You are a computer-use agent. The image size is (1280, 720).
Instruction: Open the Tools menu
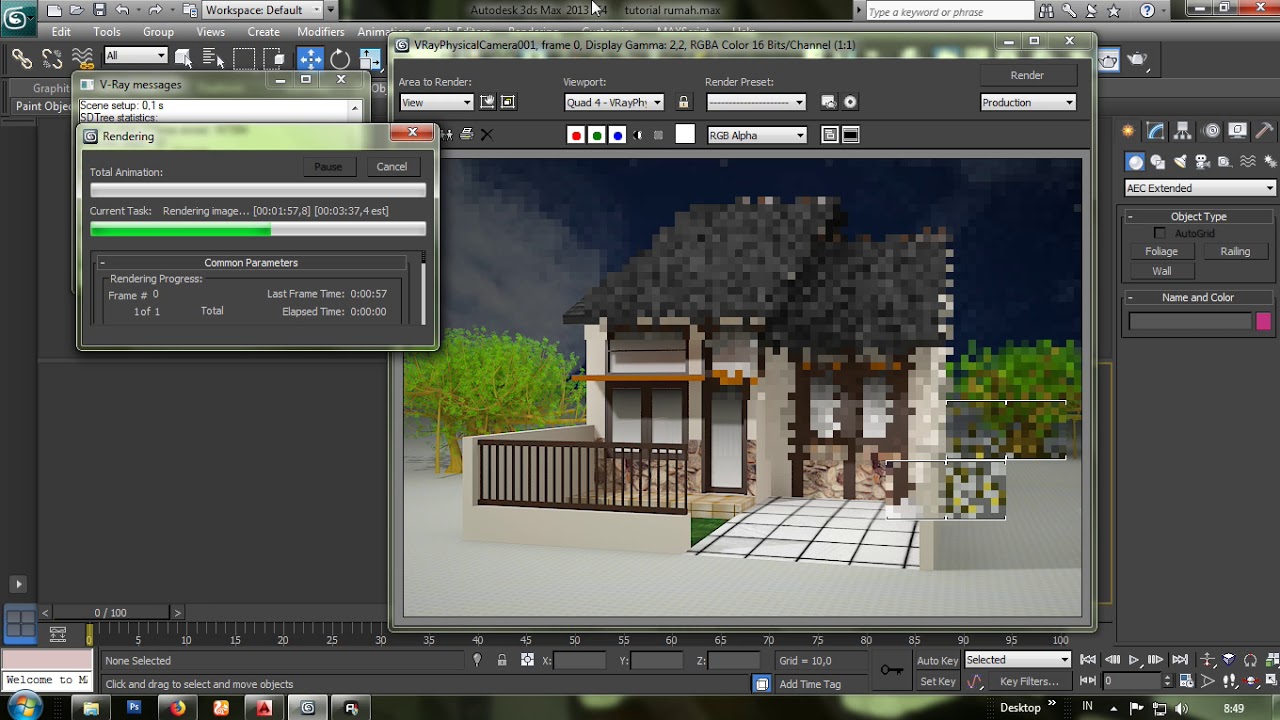[107, 32]
